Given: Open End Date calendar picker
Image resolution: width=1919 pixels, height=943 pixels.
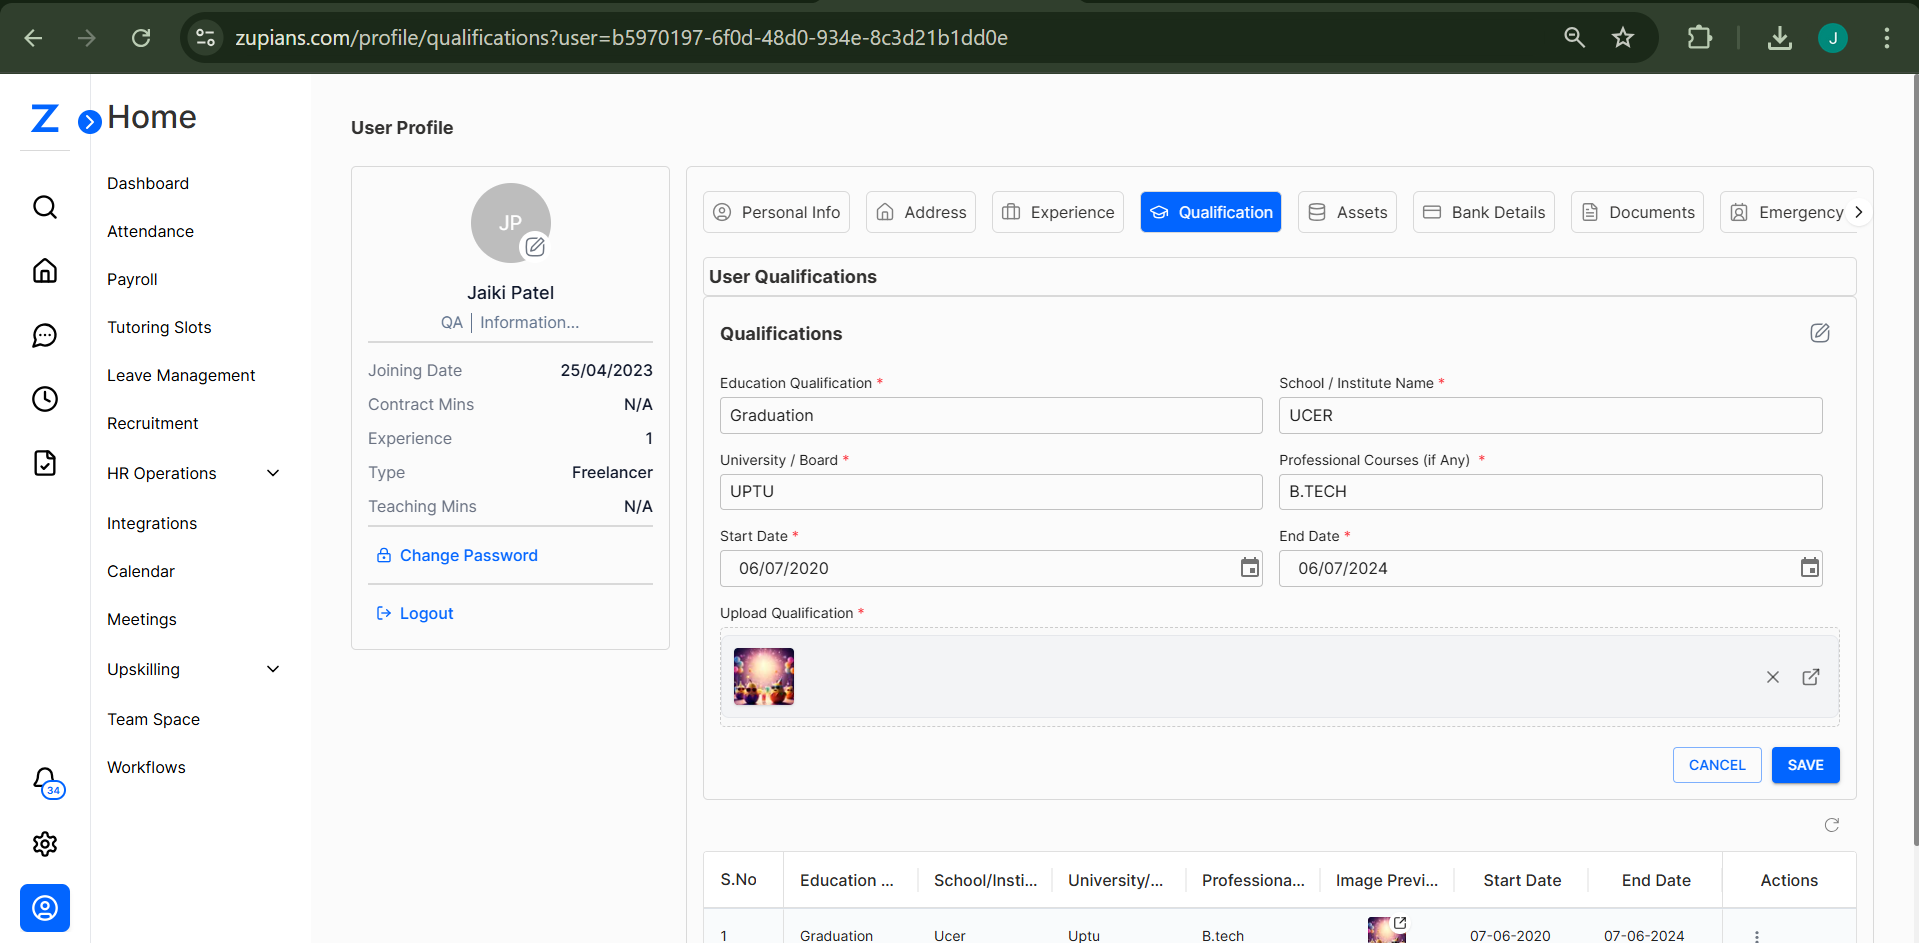Looking at the screenshot, I should point(1809,568).
